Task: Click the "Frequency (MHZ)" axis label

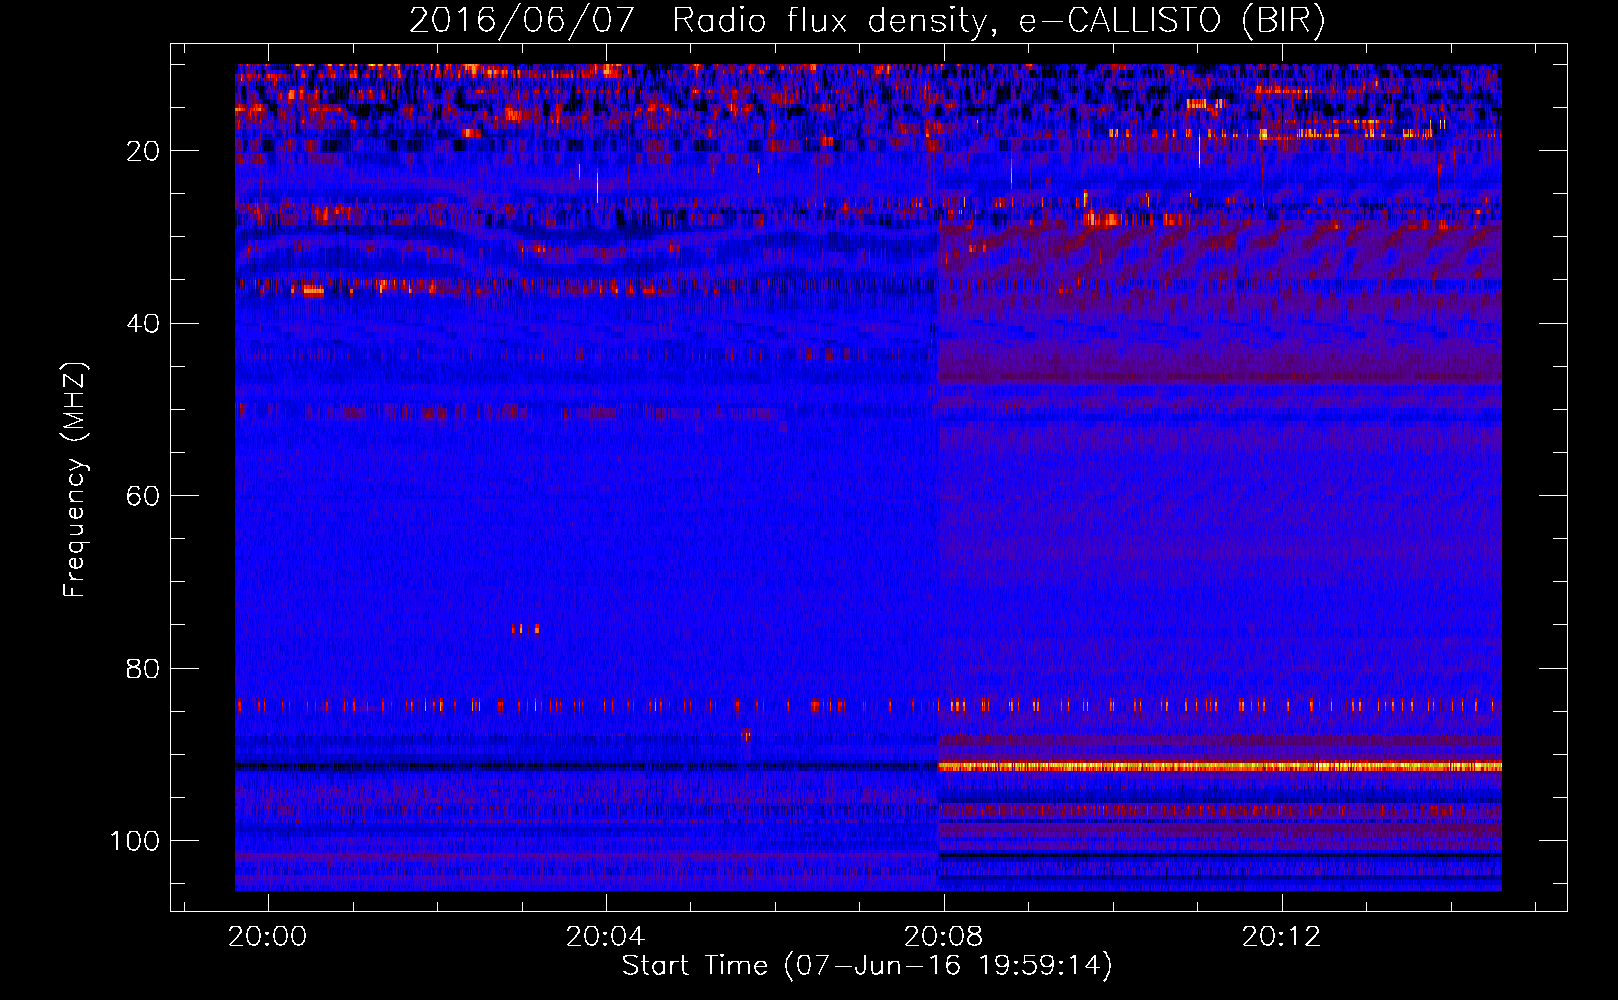Action: (x=75, y=480)
